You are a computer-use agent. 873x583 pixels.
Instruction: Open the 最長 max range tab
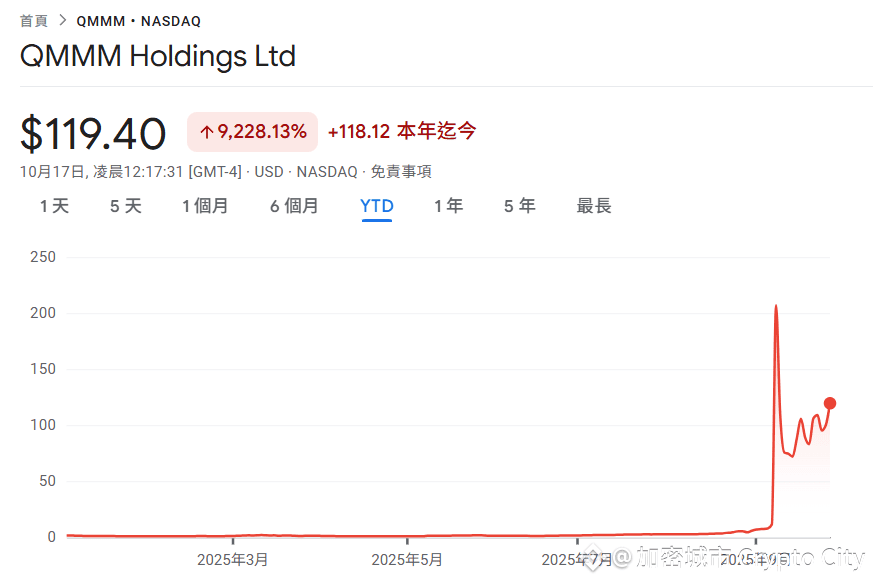click(x=594, y=206)
